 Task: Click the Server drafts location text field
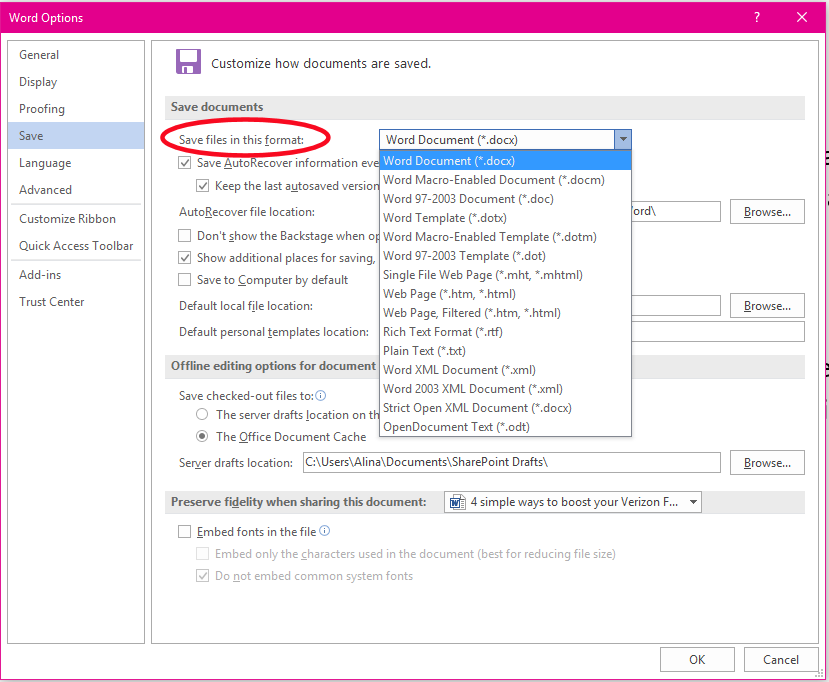(511, 462)
